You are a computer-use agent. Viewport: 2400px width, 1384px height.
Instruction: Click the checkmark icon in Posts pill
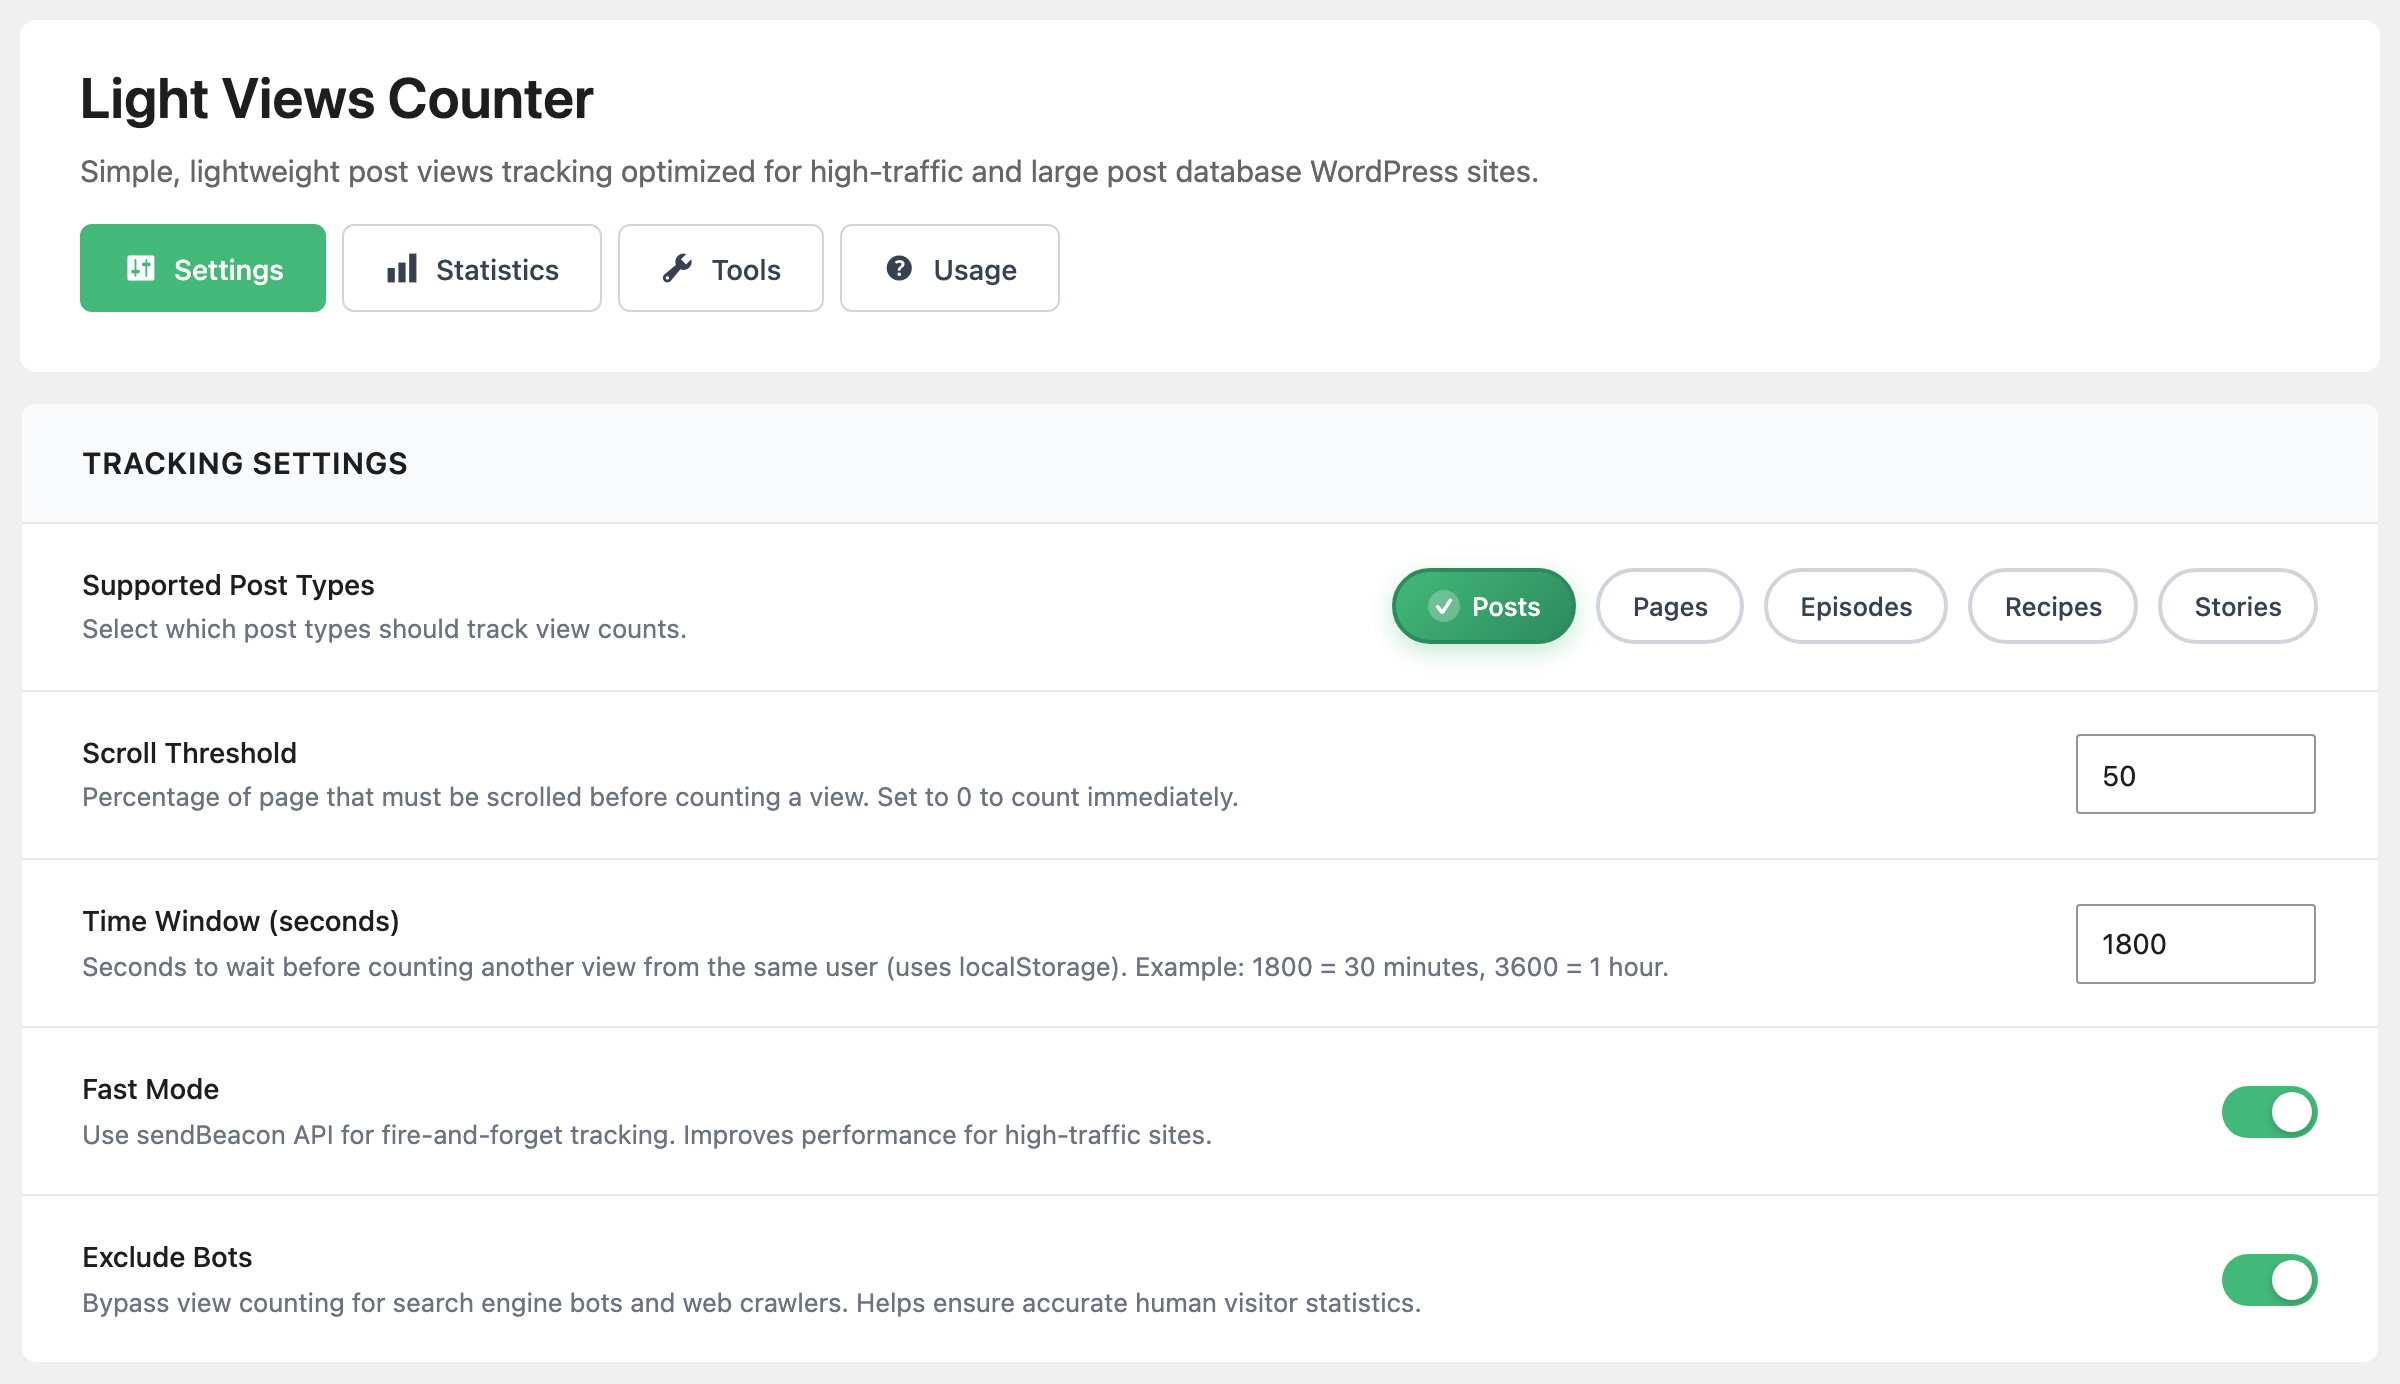(1443, 606)
